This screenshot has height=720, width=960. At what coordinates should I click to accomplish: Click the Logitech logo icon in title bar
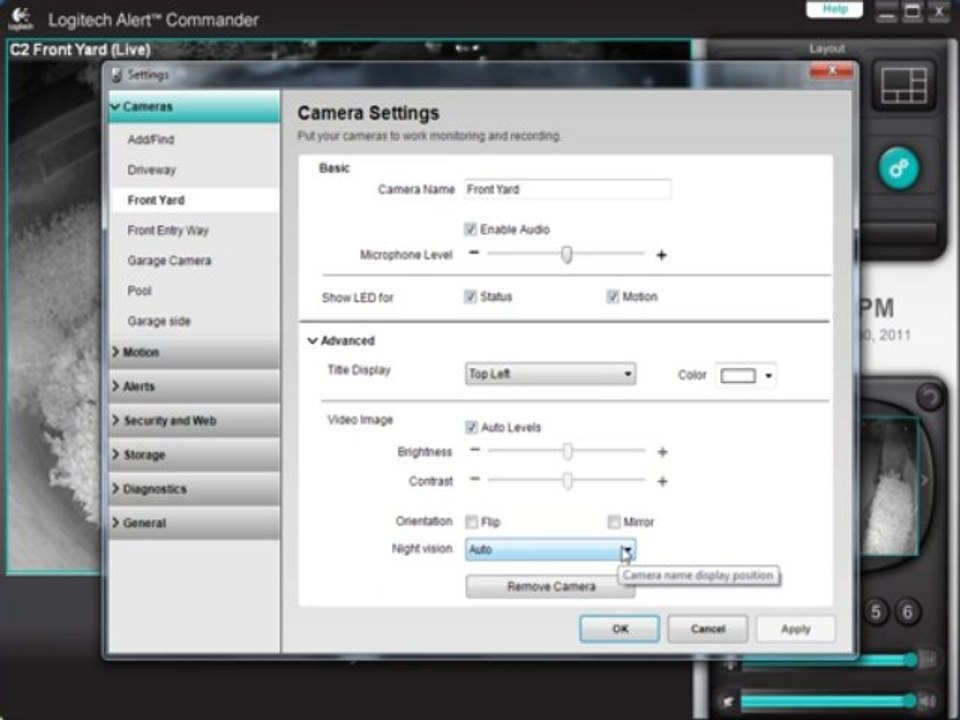(x=21, y=19)
